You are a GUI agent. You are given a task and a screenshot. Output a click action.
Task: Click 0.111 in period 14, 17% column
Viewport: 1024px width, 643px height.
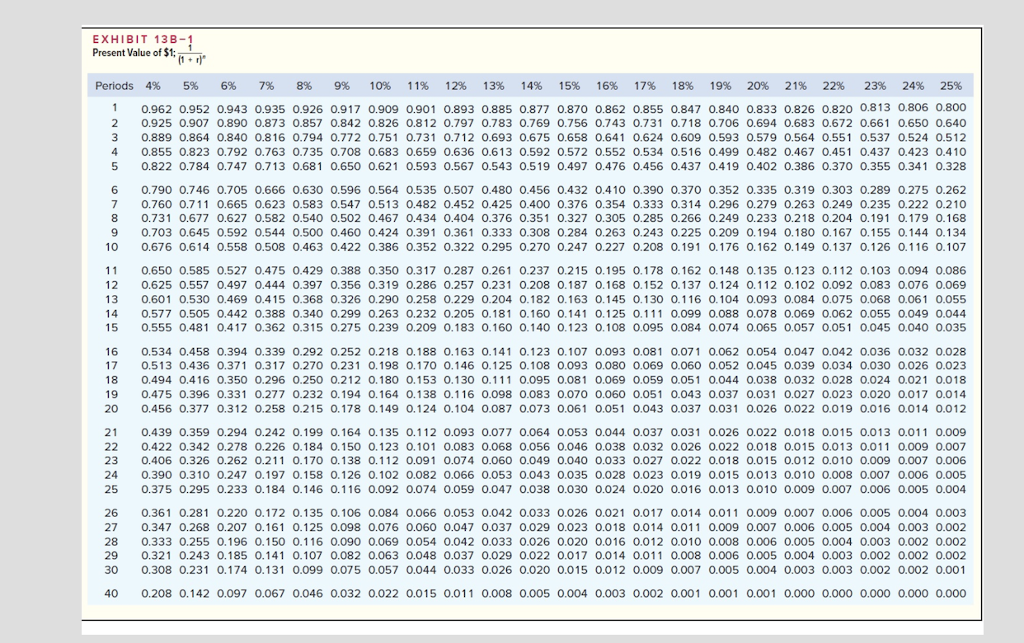pyautogui.click(x=648, y=313)
